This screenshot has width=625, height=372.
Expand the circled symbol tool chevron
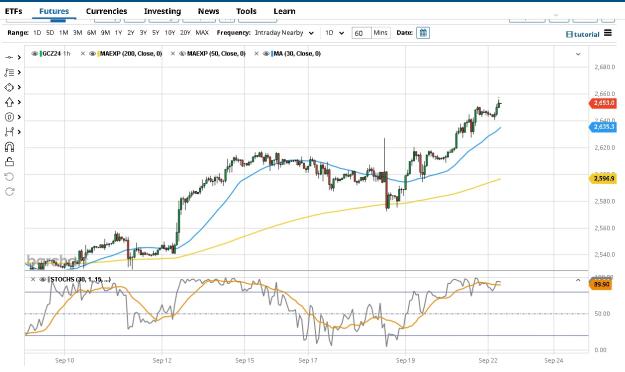(19, 117)
